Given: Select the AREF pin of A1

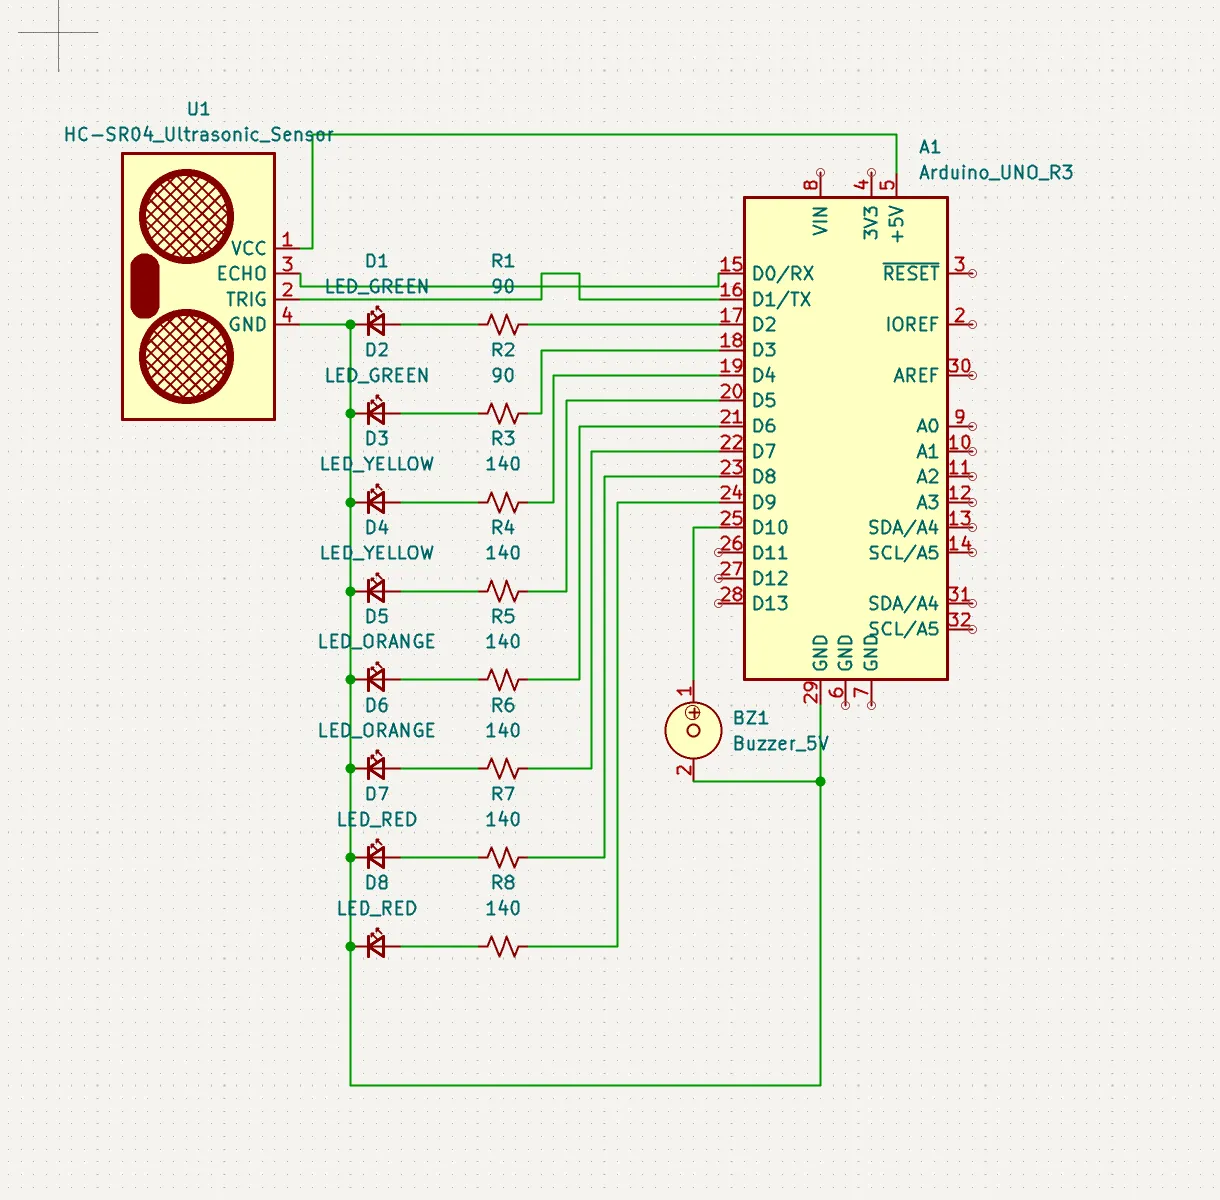Looking at the screenshot, I should click(917, 376).
